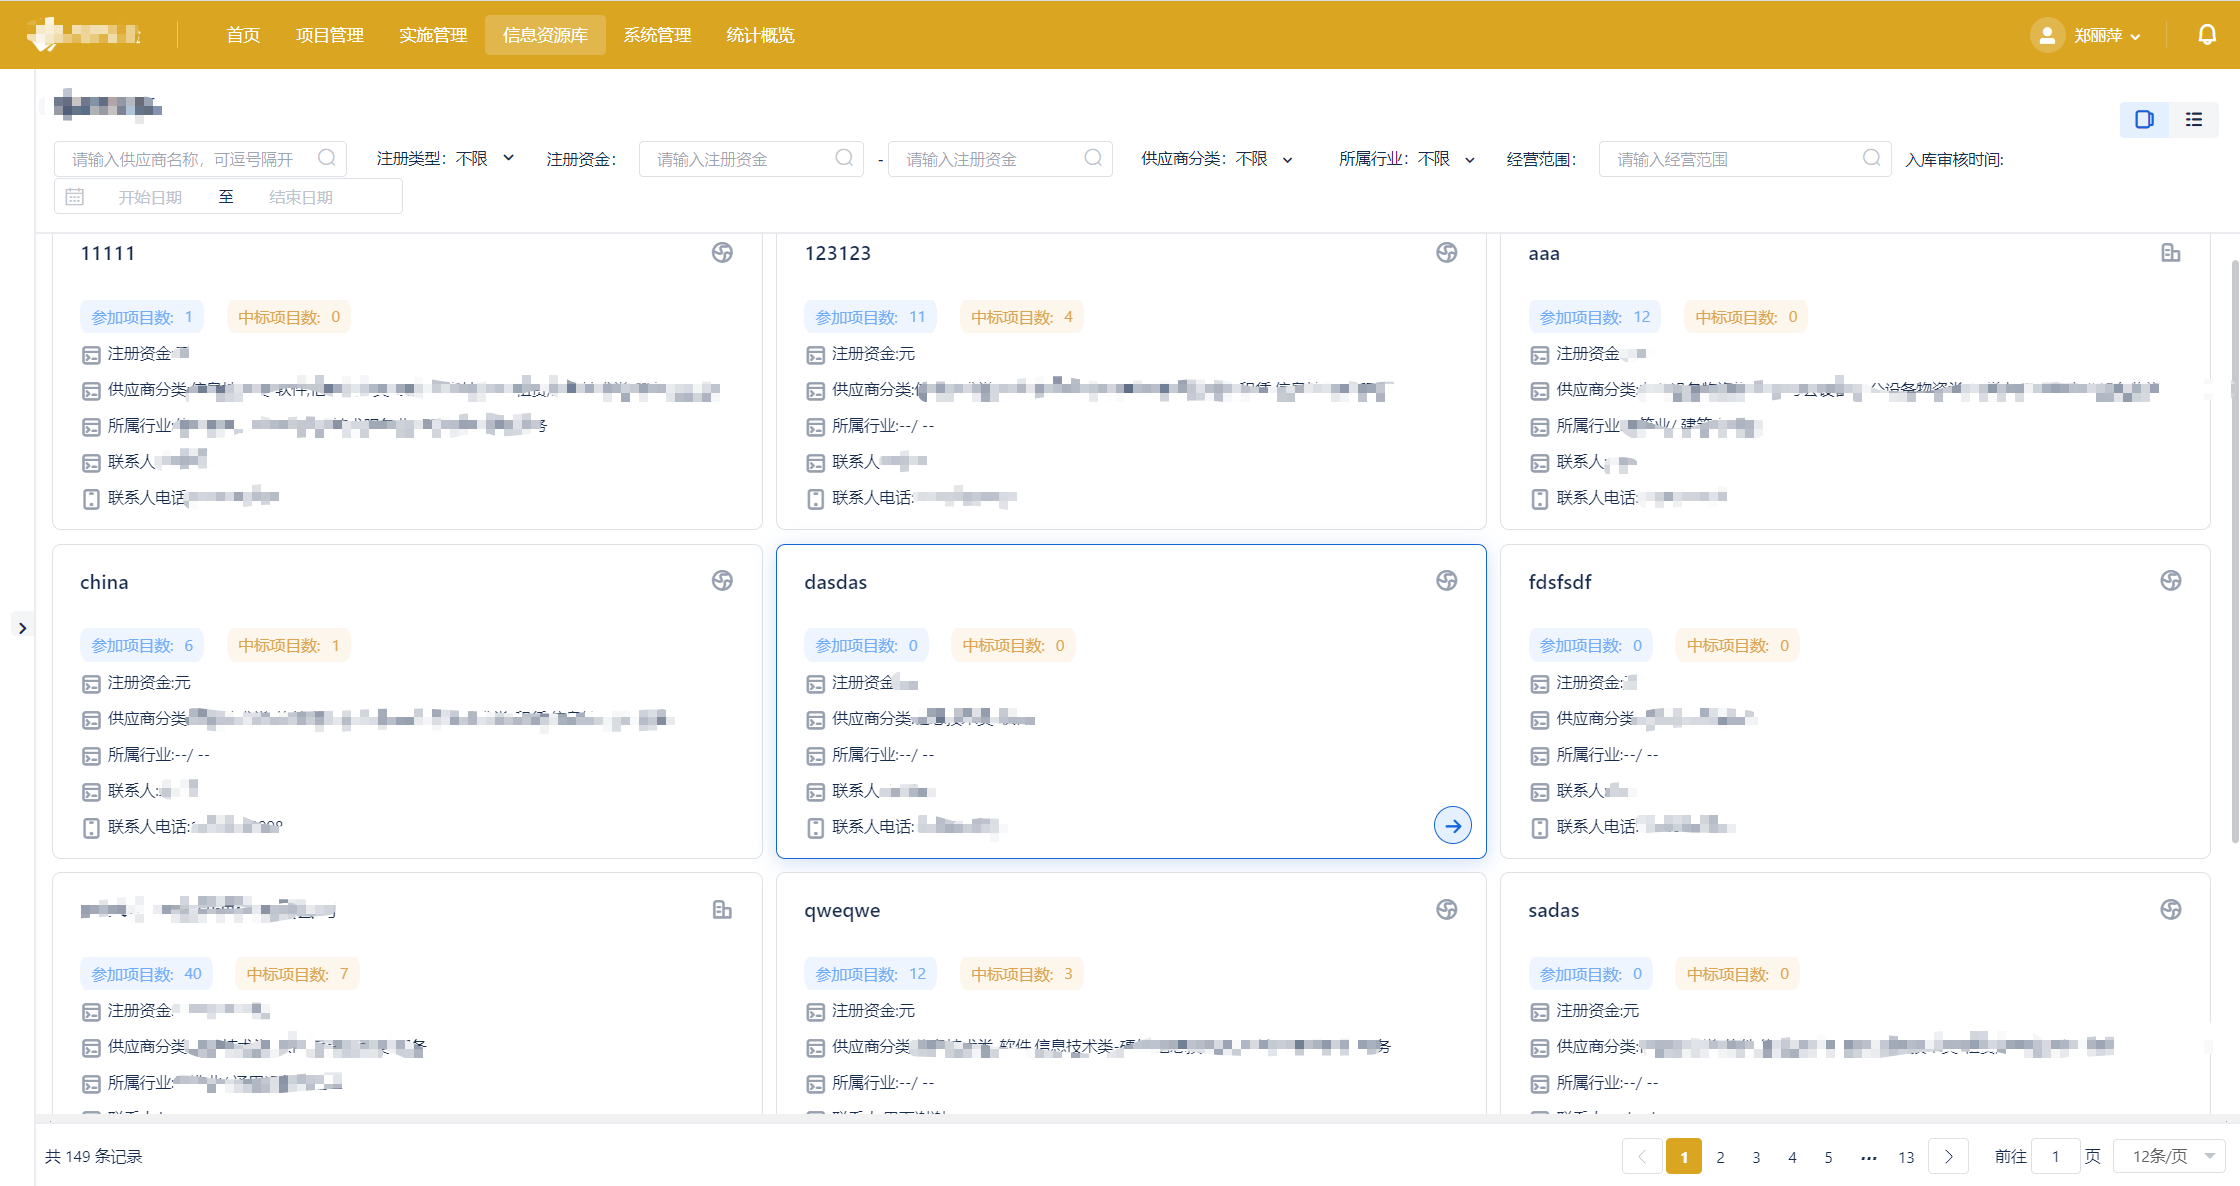2240x1186 pixels.
Task: Click 参加项目数 tag on card 123123
Action: pos(870,317)
